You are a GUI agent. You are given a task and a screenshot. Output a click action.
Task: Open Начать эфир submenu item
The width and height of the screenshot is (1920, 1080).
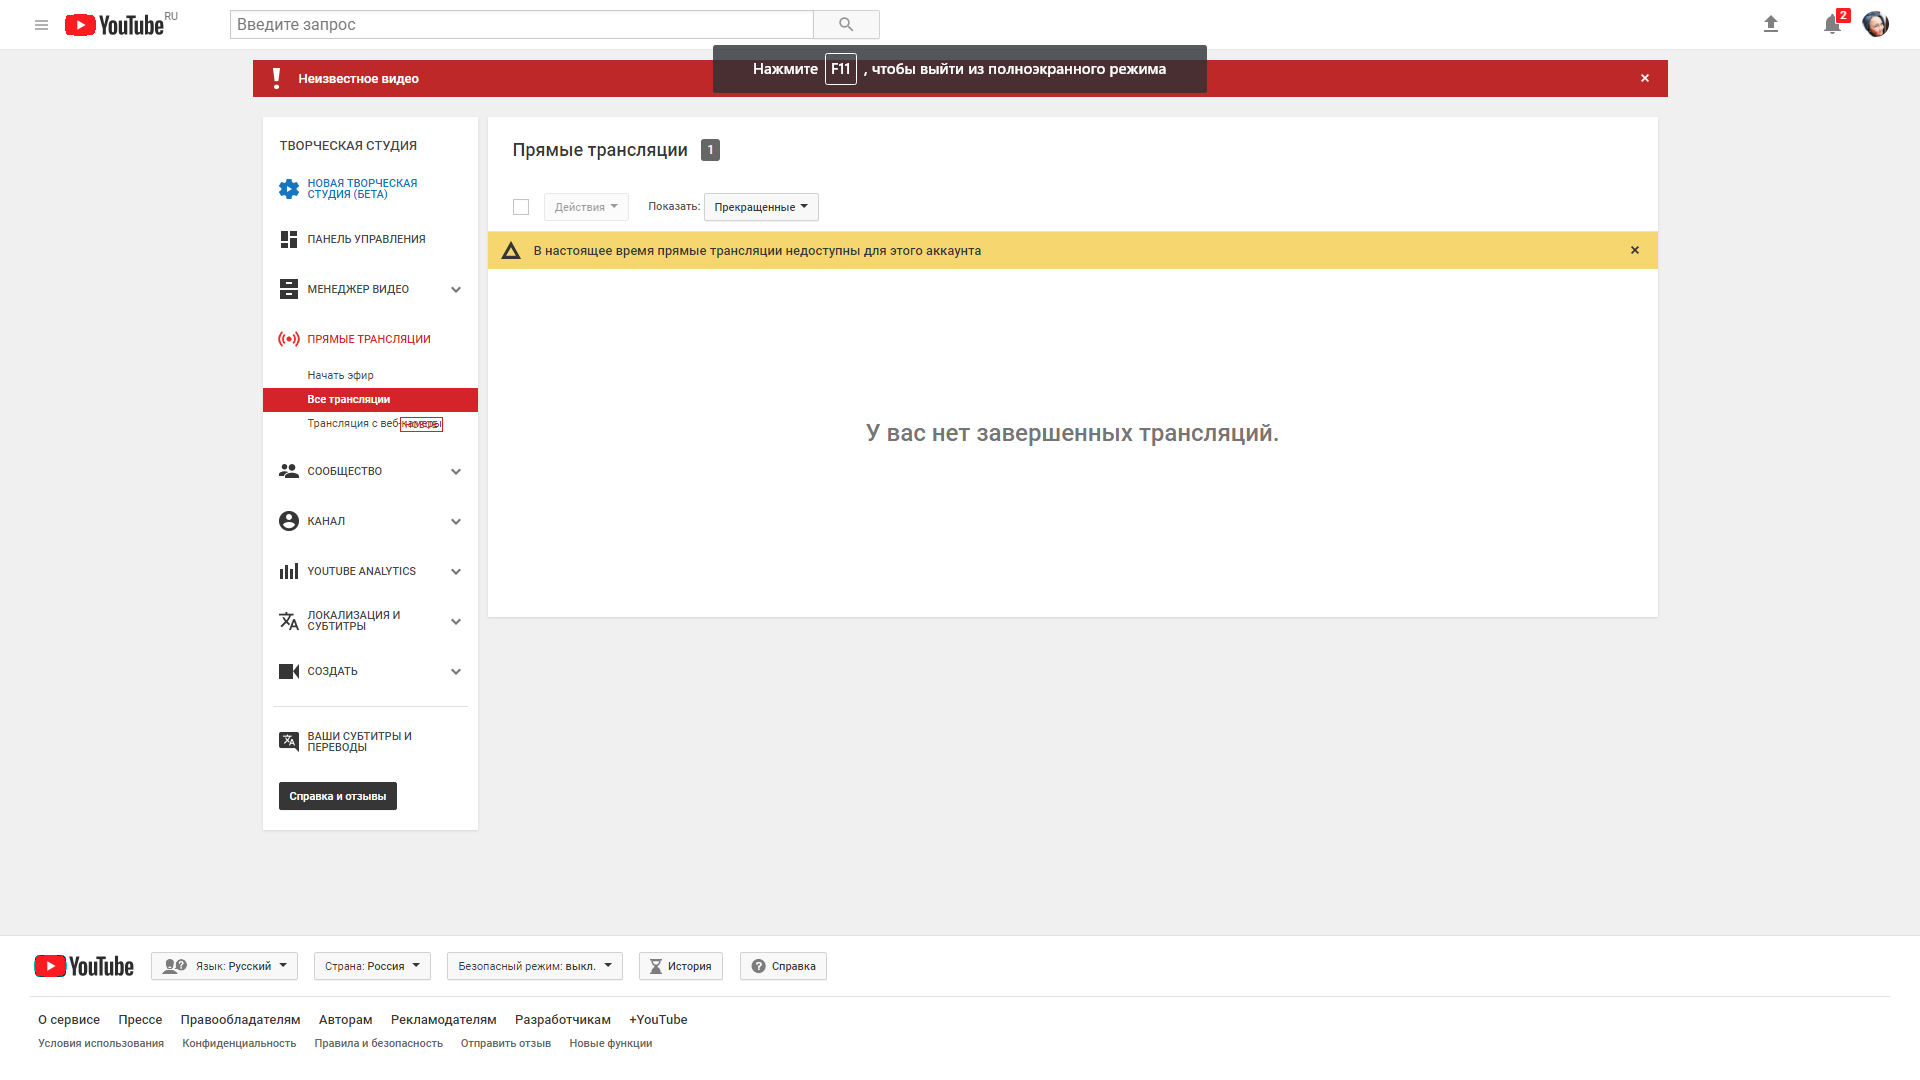340,375
